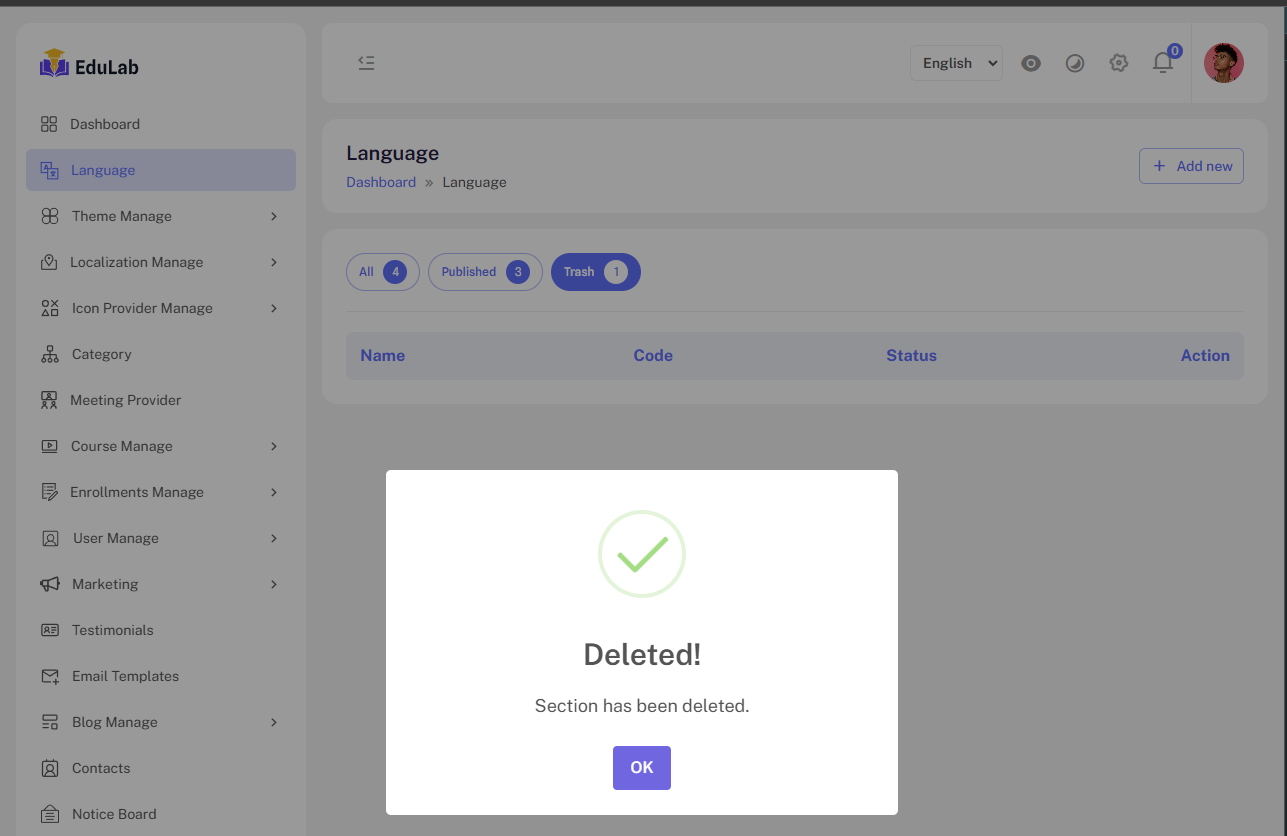
Task: Click the user profile avatar
Action: pos(1223,63)
